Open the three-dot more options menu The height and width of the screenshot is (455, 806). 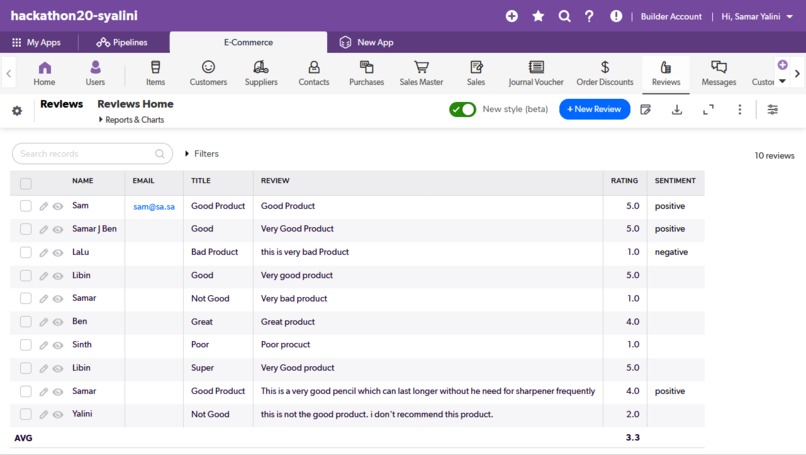coord(740,110)
